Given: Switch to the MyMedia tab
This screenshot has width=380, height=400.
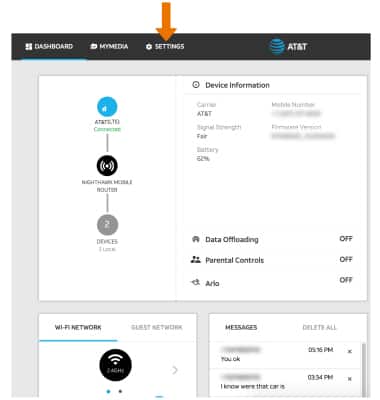Looking at the screenshot, I should coord(109,46).
